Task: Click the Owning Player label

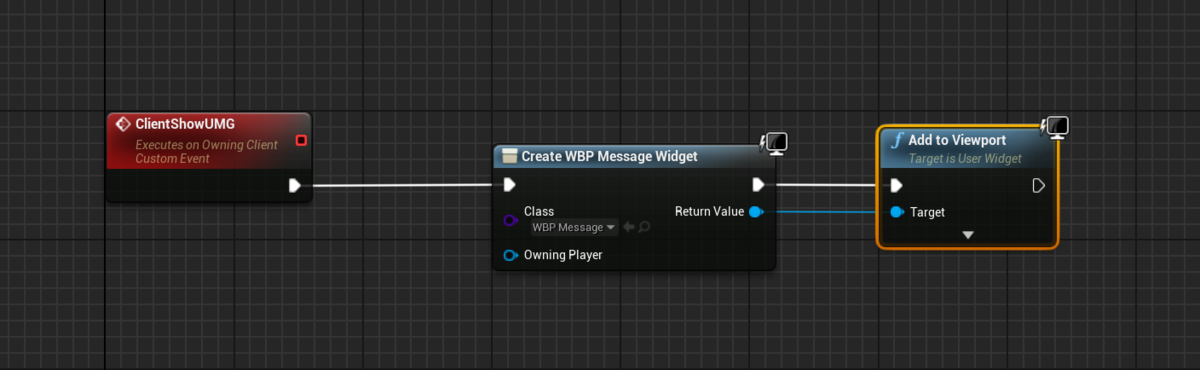Action: (x=563, y=255)
